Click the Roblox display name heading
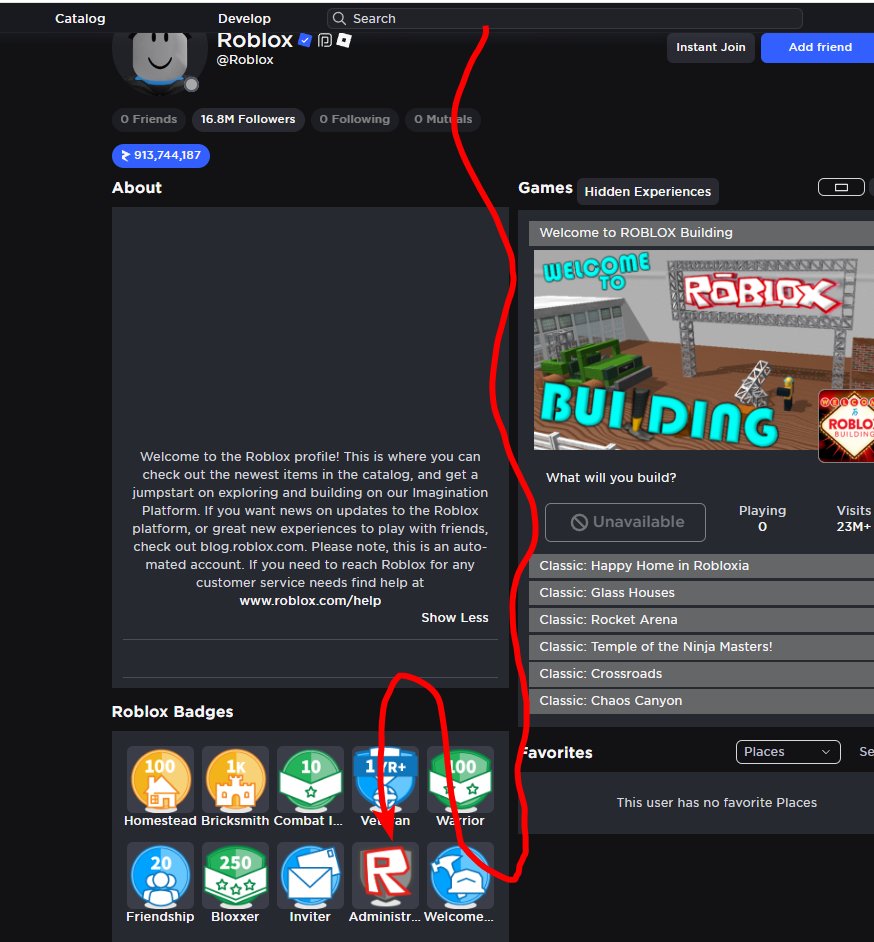This screenshot has height=942, width=874. coord(255,40)
